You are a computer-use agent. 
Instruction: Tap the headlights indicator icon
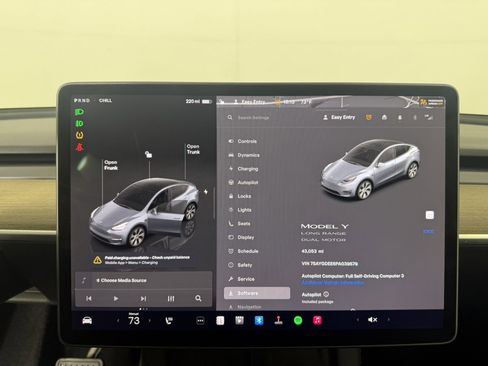pos(79,112)
